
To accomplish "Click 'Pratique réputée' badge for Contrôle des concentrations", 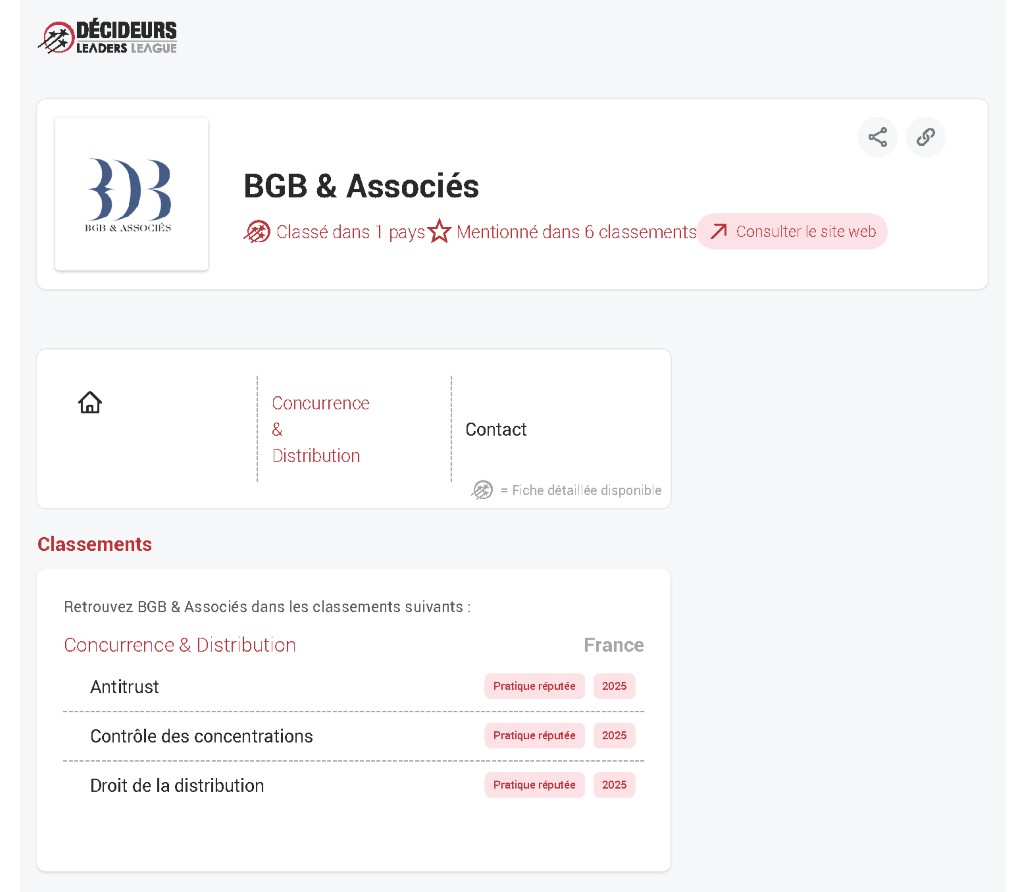I will click(x=534, y=735).
